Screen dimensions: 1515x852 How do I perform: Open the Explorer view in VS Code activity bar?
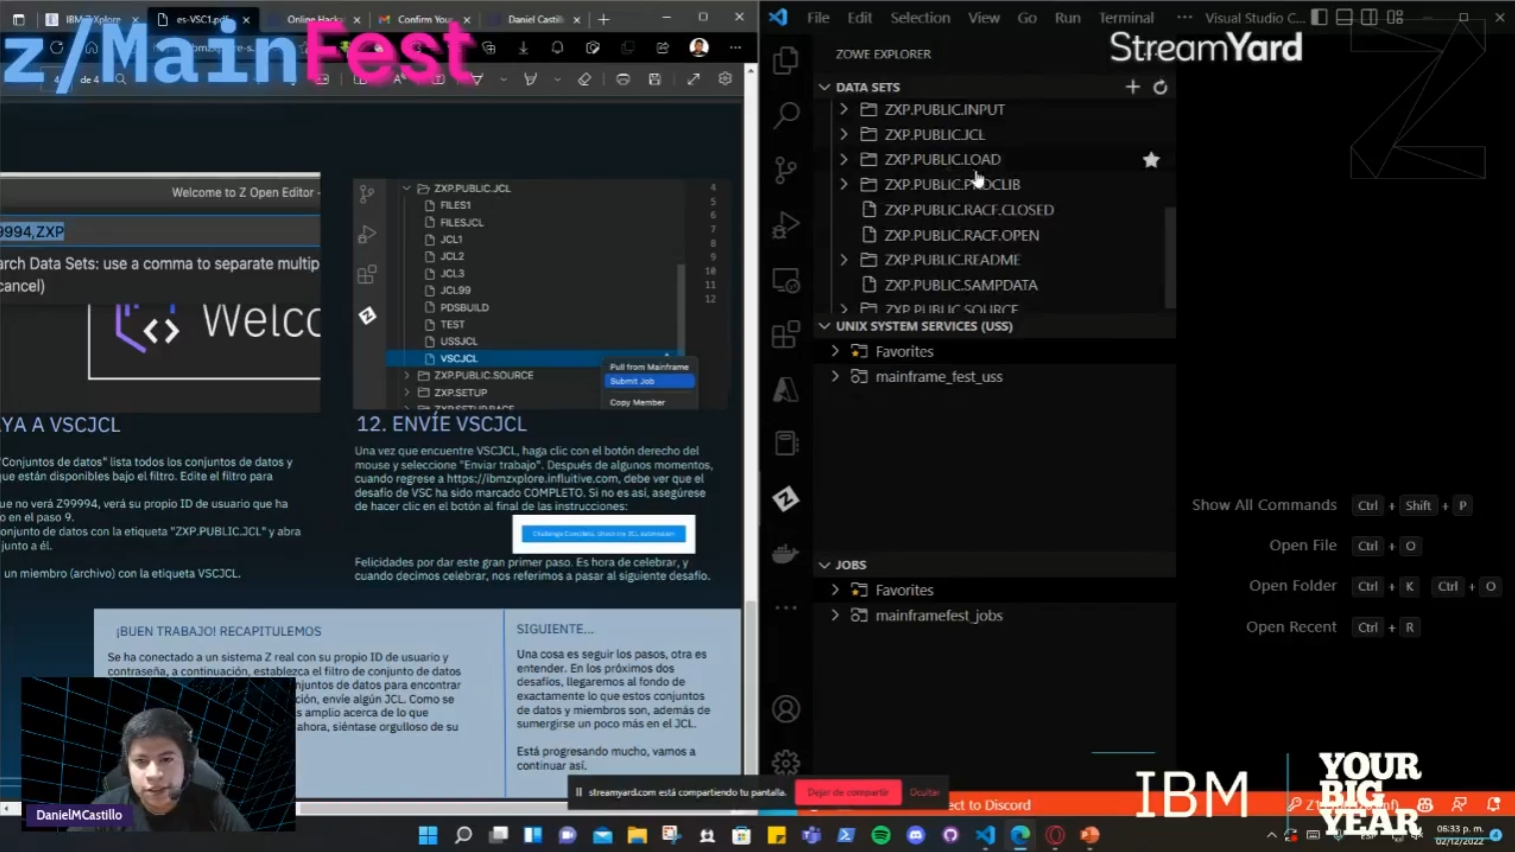pyautogui.click(x=786, y=60)
